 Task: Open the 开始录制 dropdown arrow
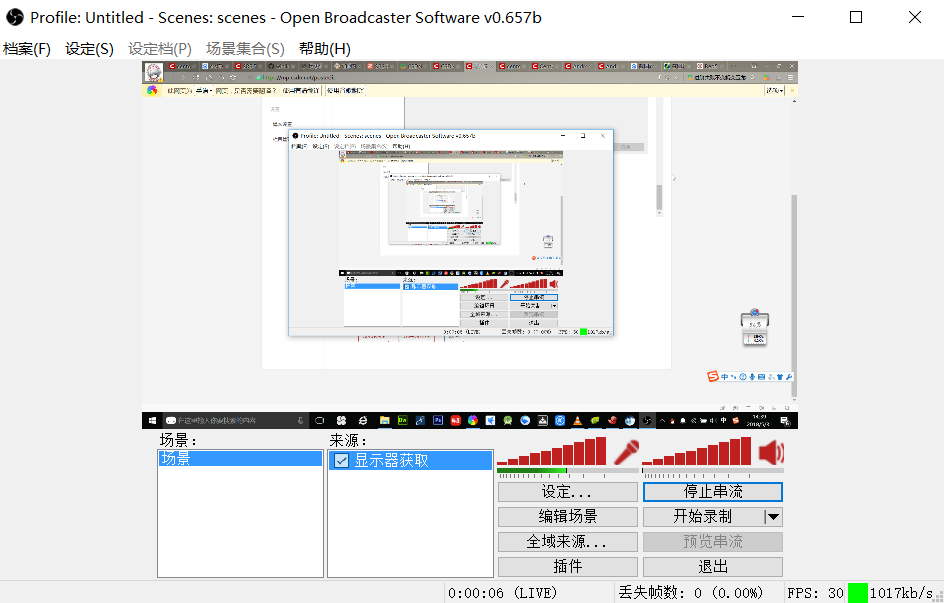click(x=773, y=516)
